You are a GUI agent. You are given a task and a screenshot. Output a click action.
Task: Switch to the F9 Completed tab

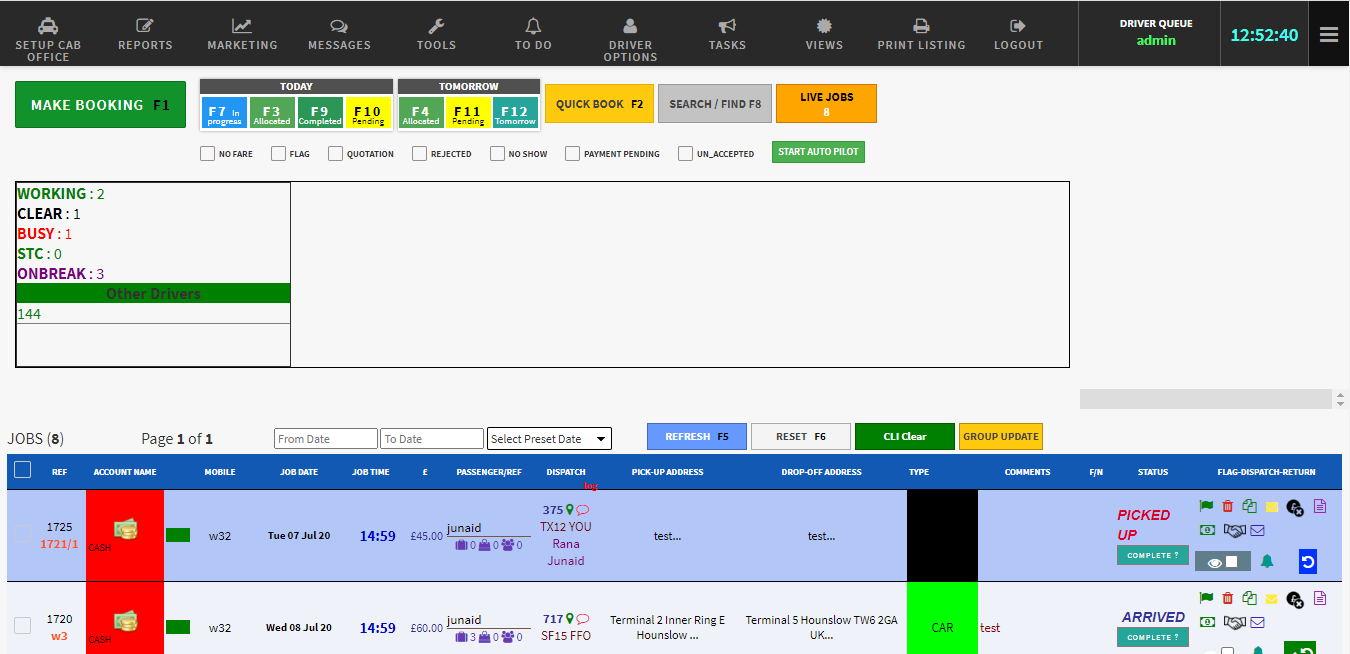(x=320, y=113)
